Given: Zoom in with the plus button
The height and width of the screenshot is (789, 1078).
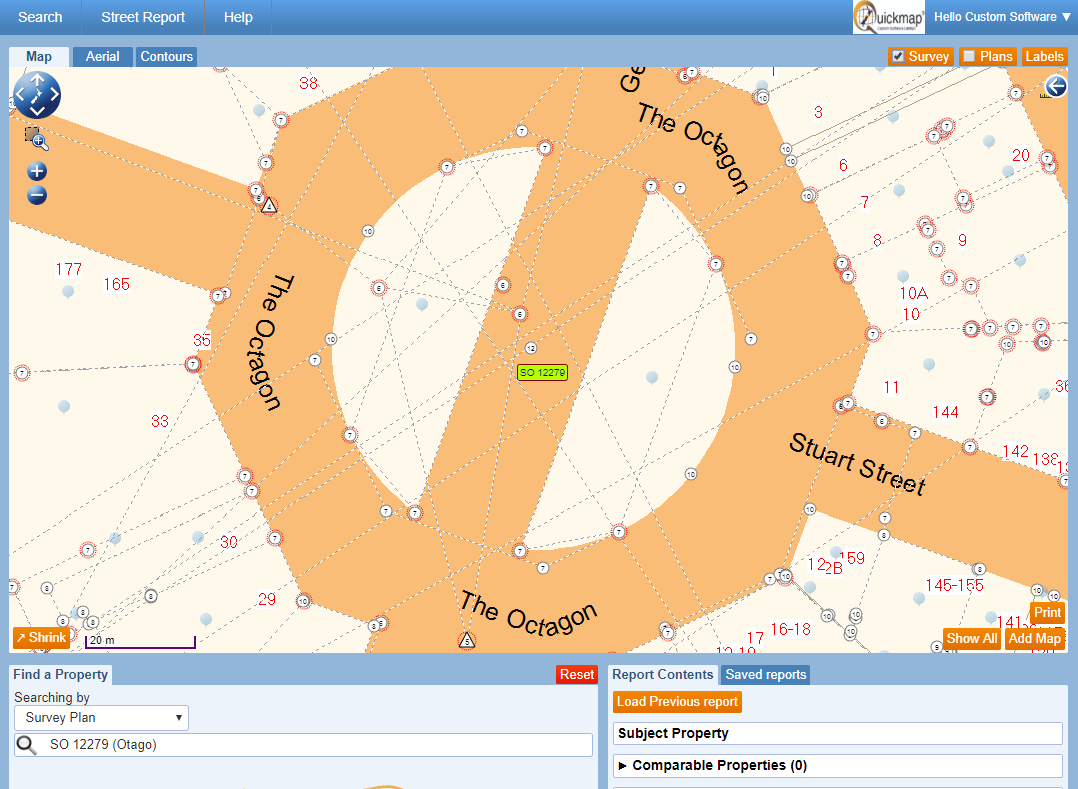Looking at the screenshot, I should pos(37,171).
